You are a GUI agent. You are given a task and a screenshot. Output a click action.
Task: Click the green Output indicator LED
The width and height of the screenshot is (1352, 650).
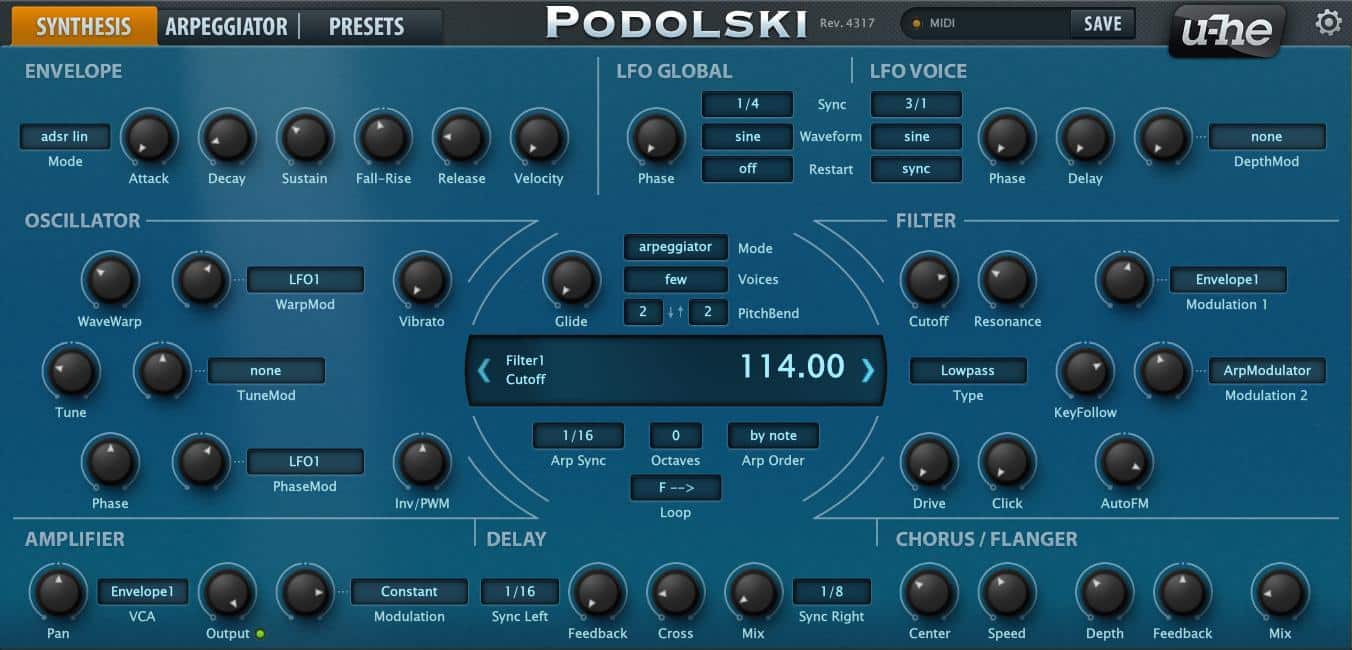pos(260,633)
